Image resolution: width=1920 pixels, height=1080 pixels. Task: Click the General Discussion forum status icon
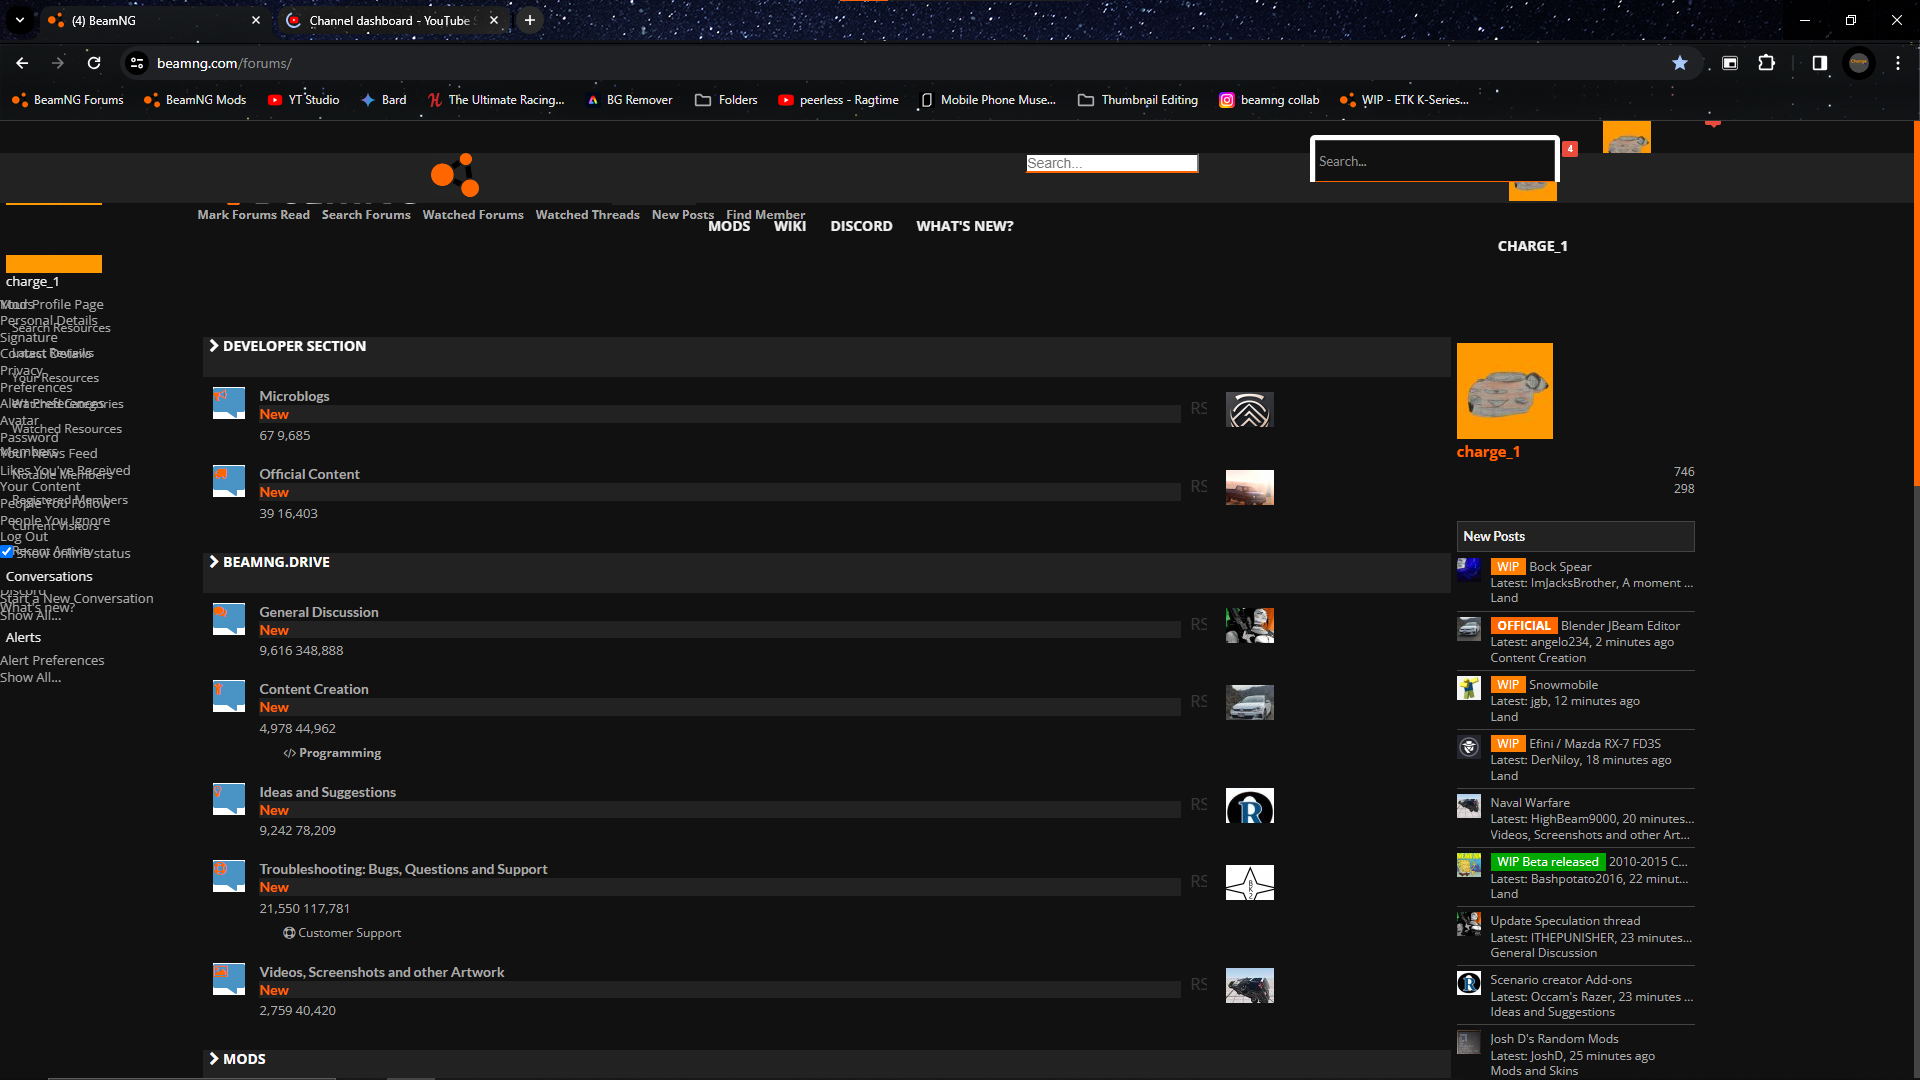pyautogui.click(x=228, y=619)
